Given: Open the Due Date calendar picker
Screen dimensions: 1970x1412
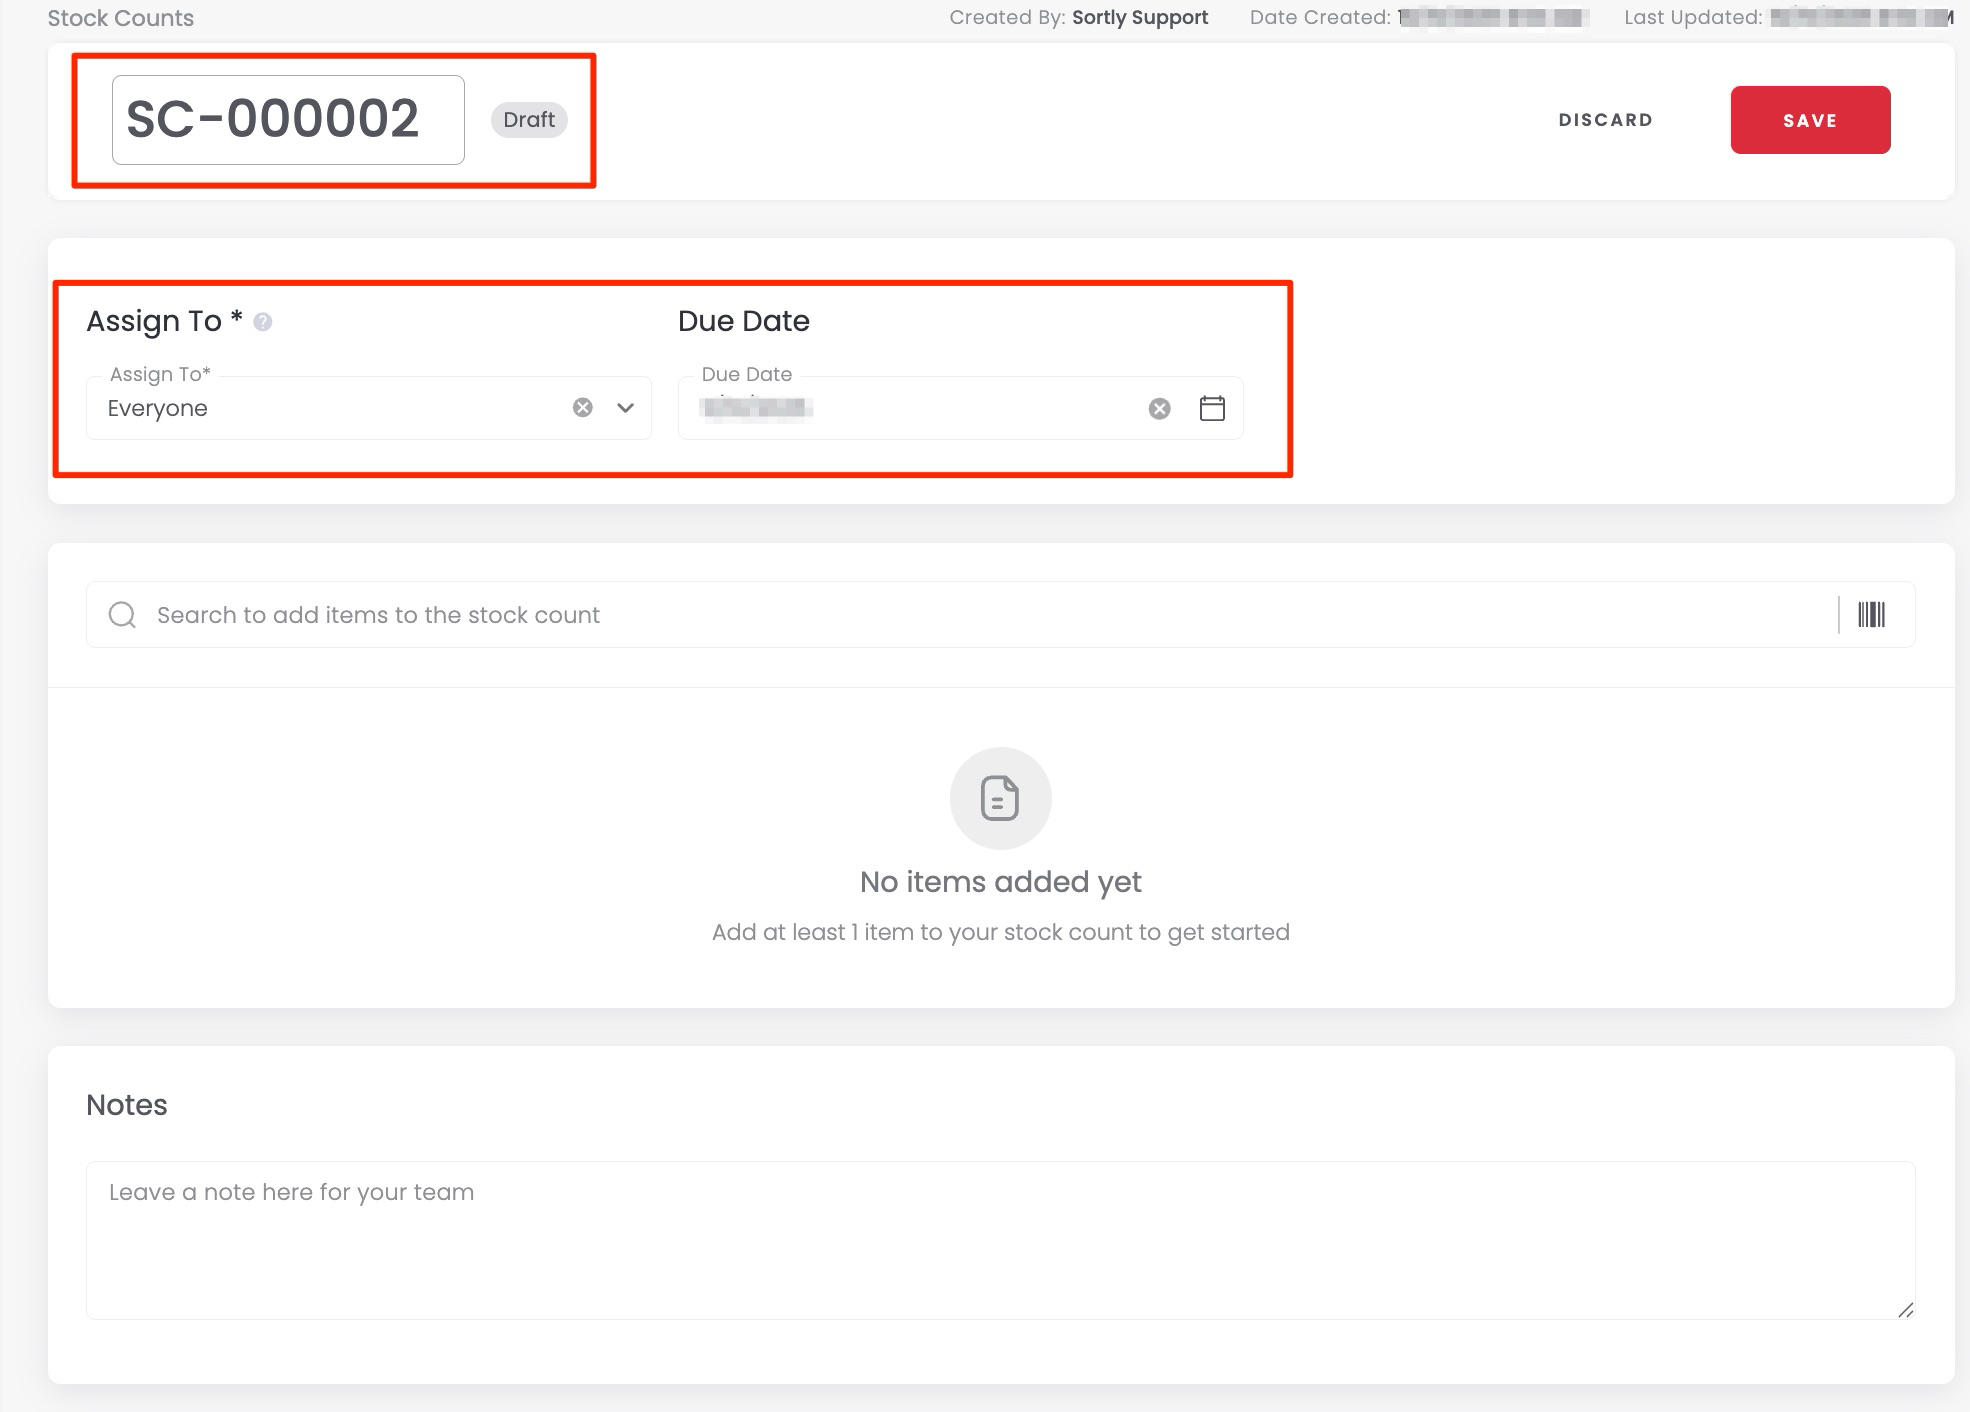Looking at the screenshot, I should coord(1212,408).
